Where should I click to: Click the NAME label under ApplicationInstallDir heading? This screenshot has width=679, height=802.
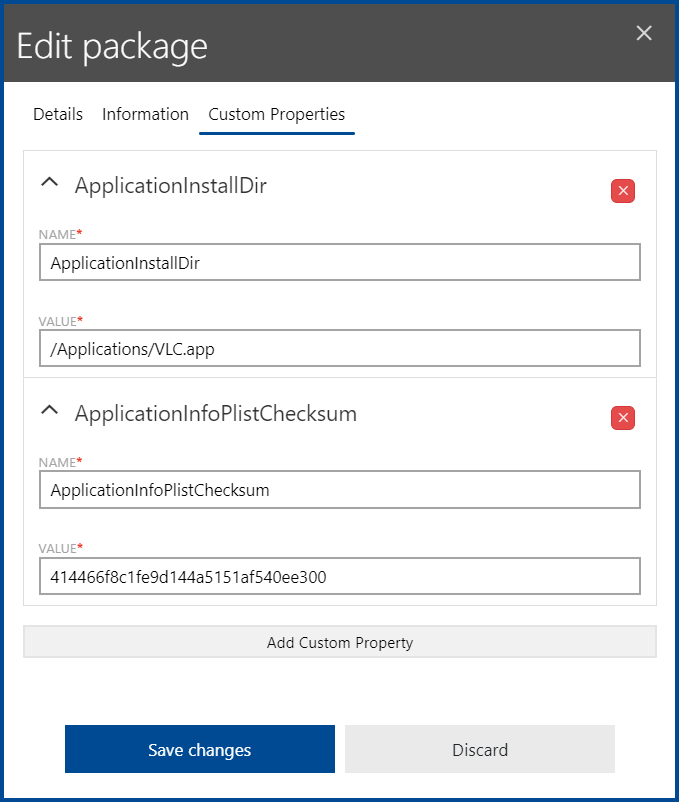coord(59,234)
